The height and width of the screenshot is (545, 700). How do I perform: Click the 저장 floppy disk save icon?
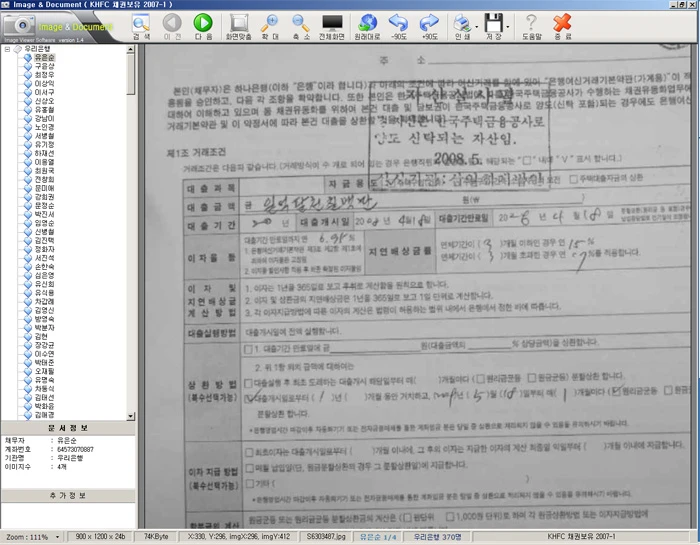(x=493, y=26)
